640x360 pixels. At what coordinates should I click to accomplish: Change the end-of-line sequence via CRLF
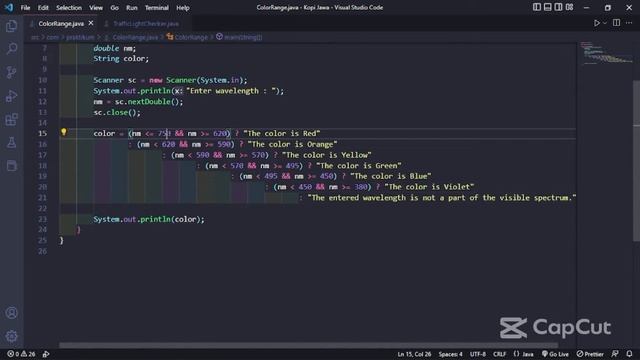click(500, 354)
